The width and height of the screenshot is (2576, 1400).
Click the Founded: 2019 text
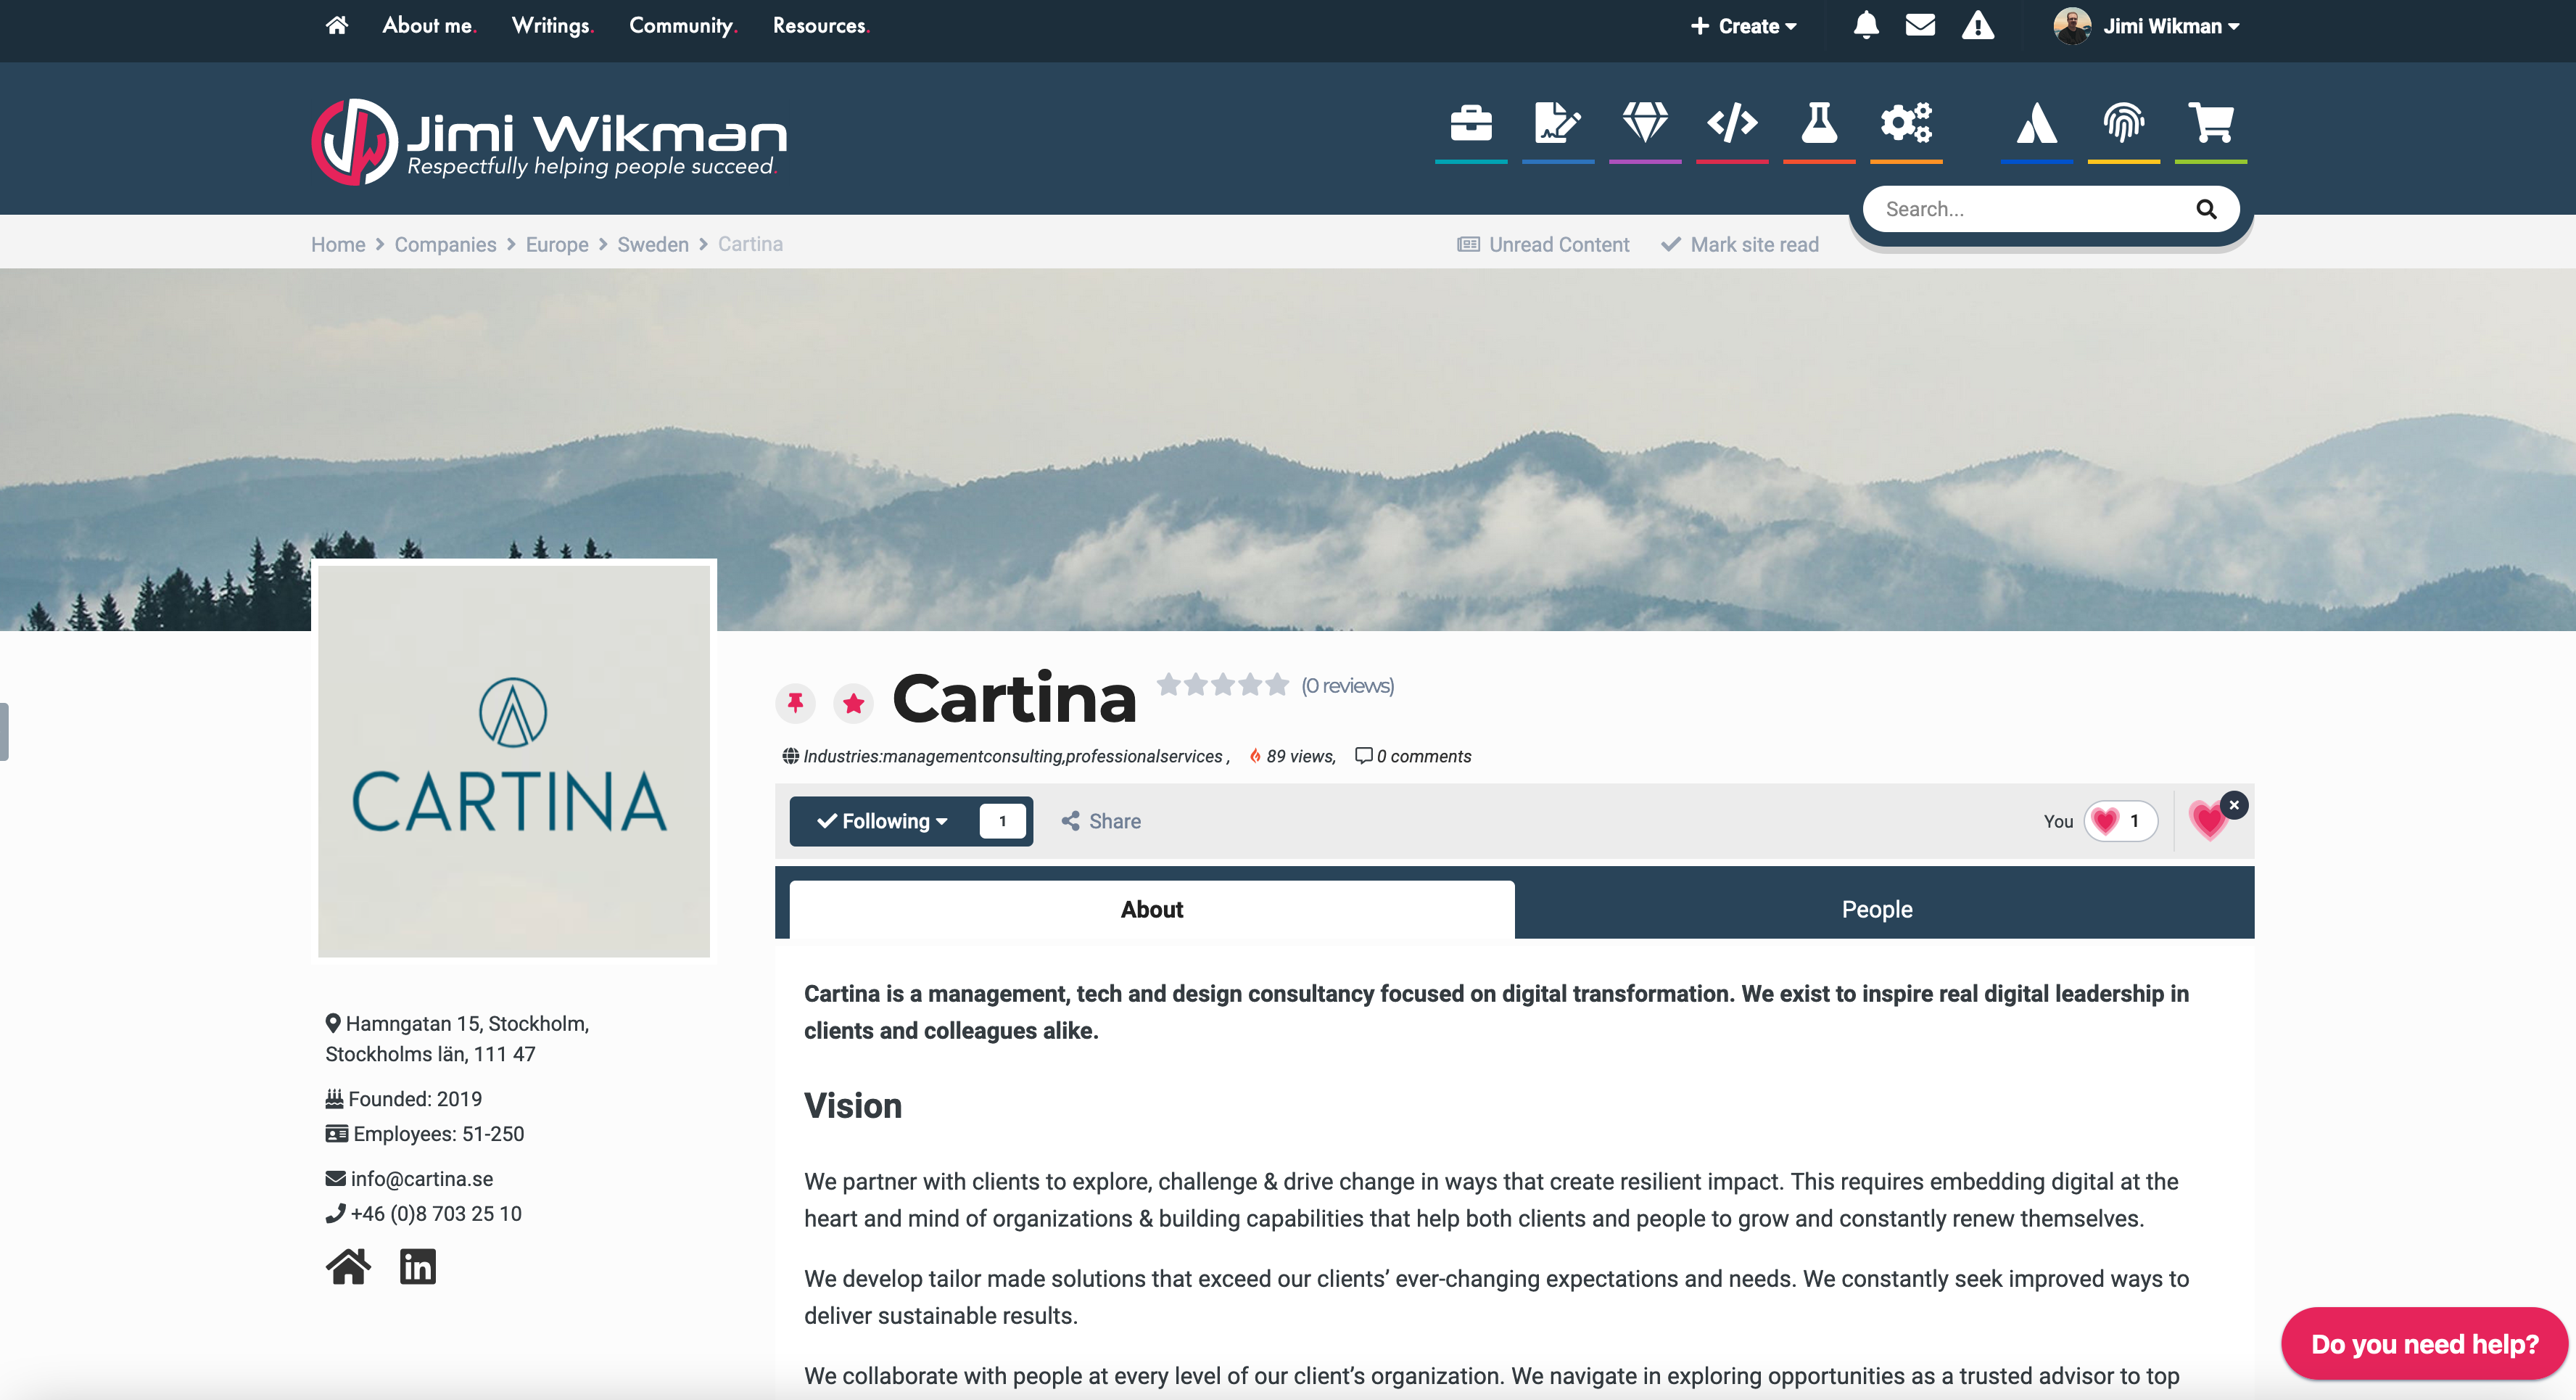[415, 1099]
